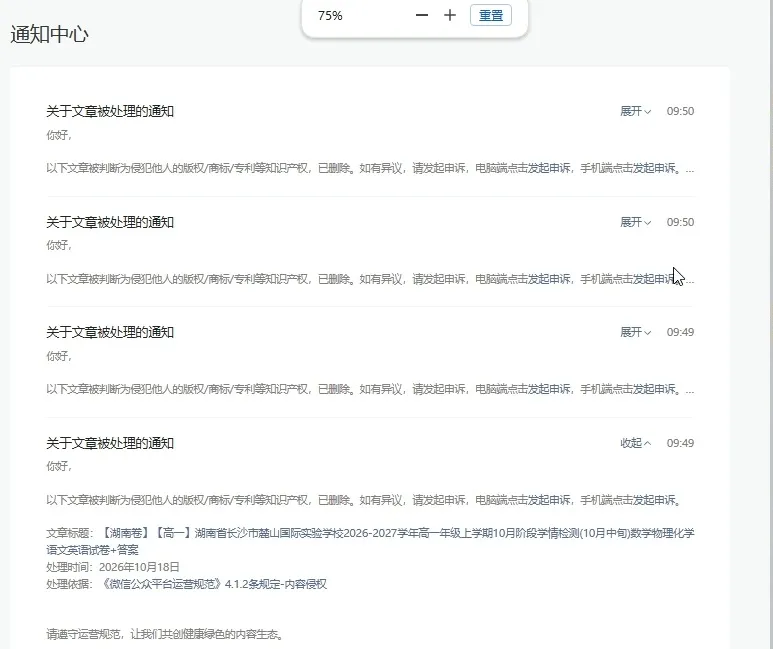773x649 pixels.
Task: Click the 09:49 timestamp beside 收起
Action: 680,443
